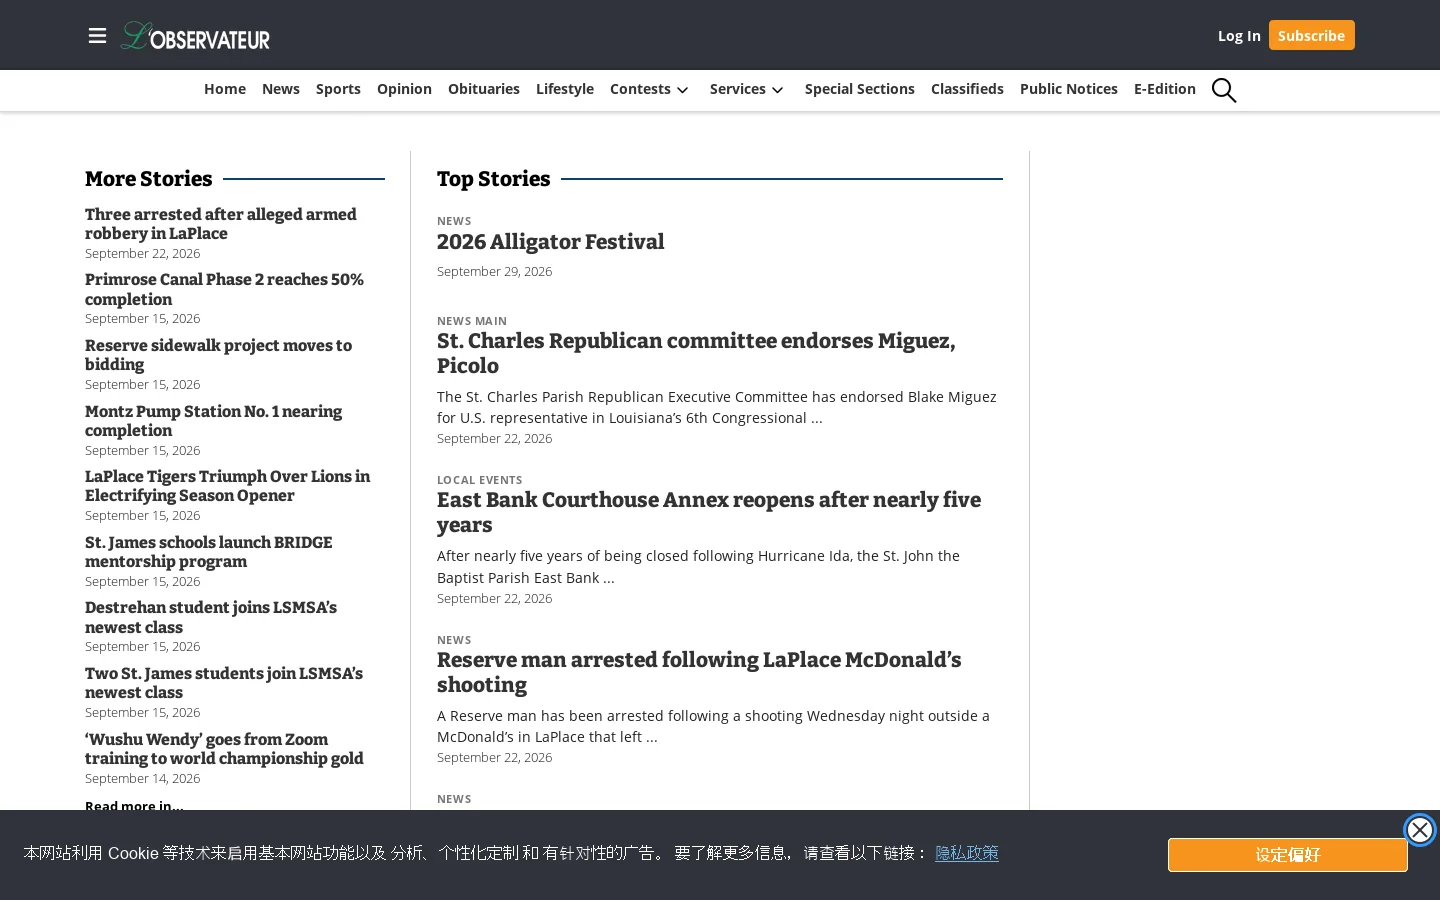Go to Classifieds
Screen dimensions: 1440x900
coord(967,89)
